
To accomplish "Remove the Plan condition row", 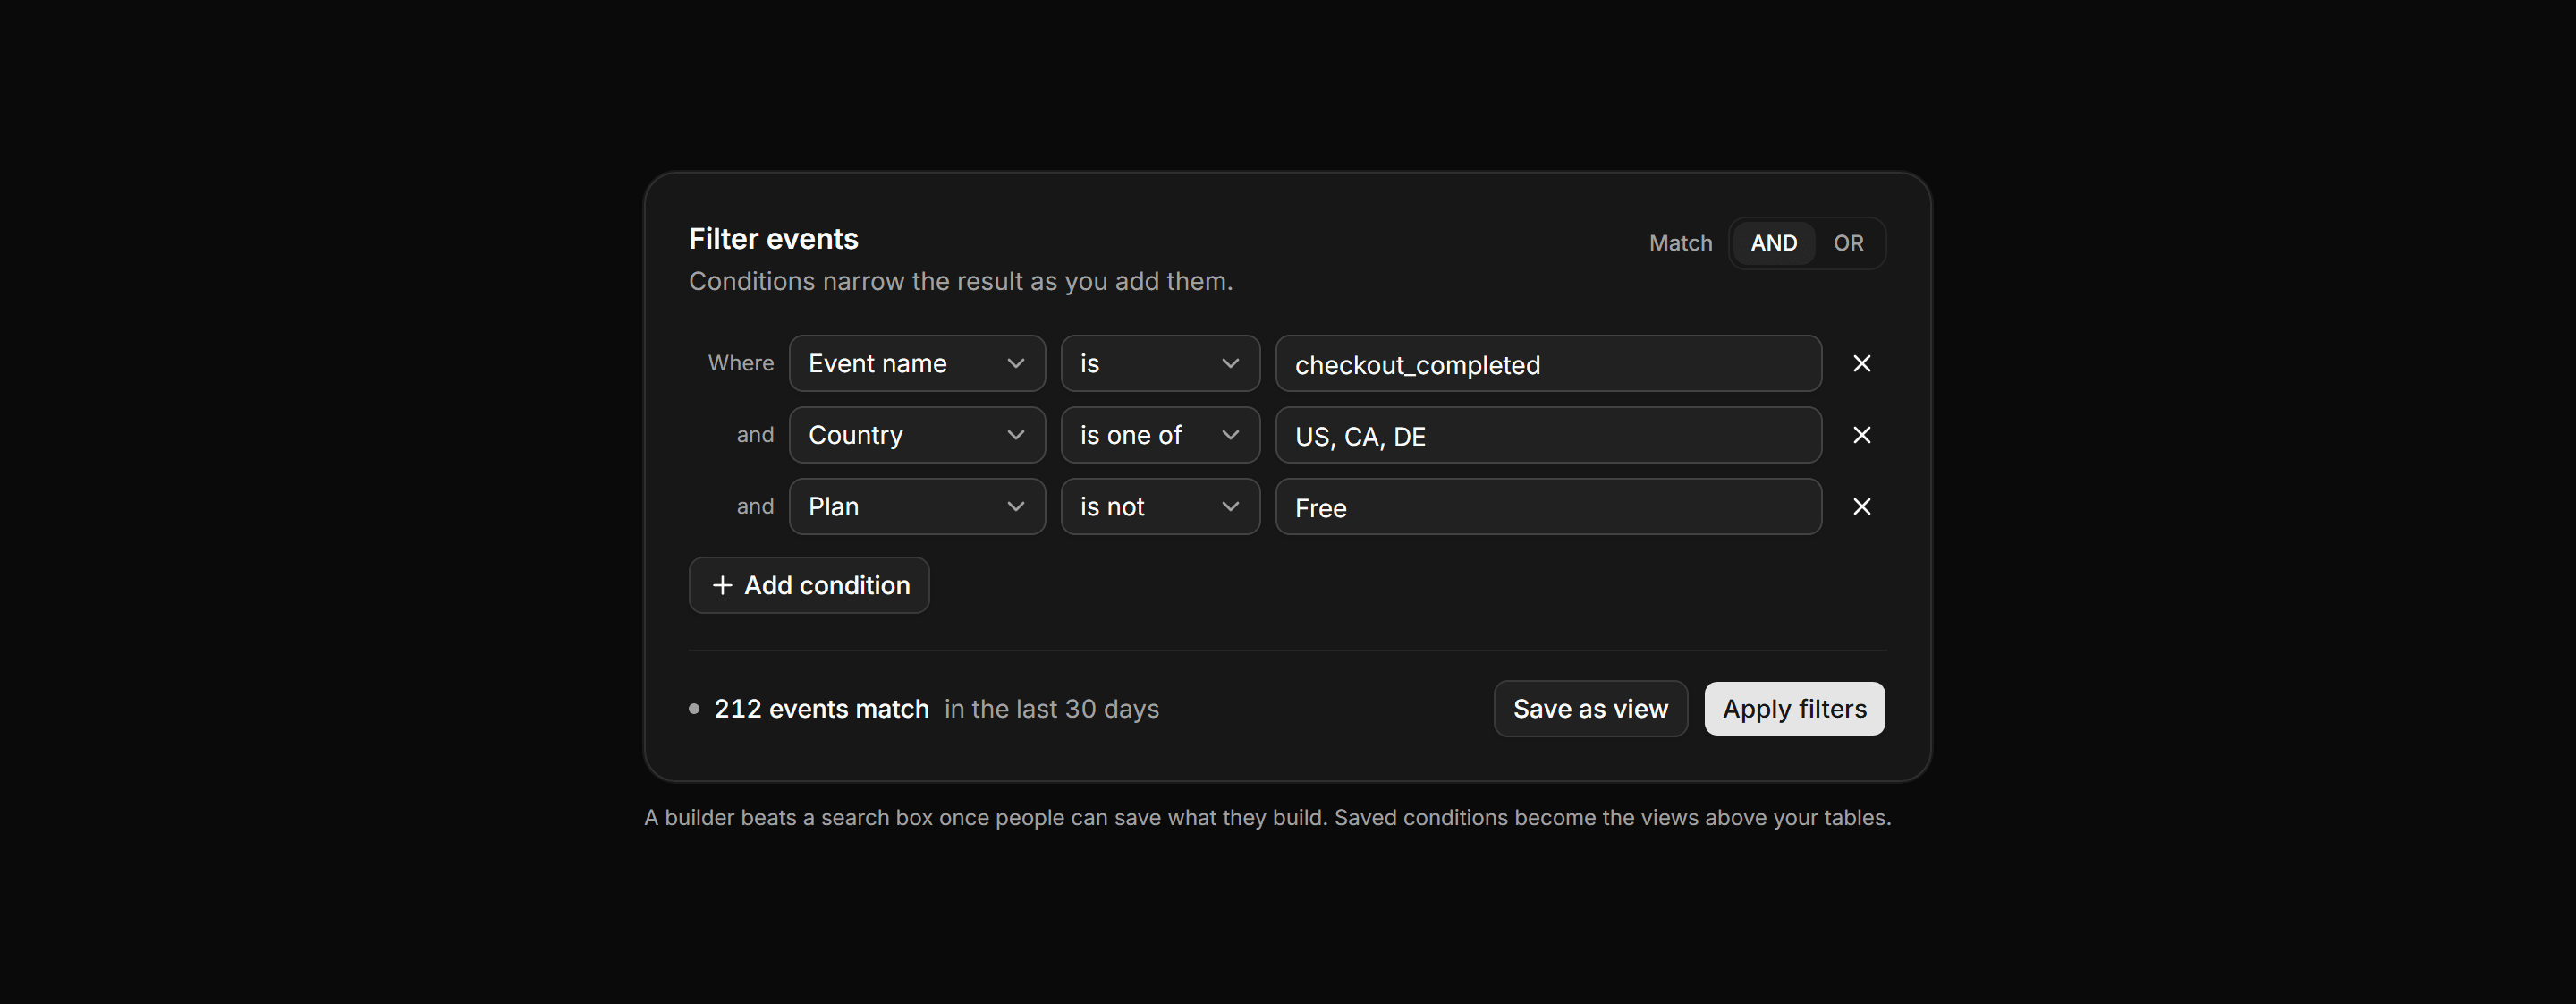I will click(x=1861, y=507).
